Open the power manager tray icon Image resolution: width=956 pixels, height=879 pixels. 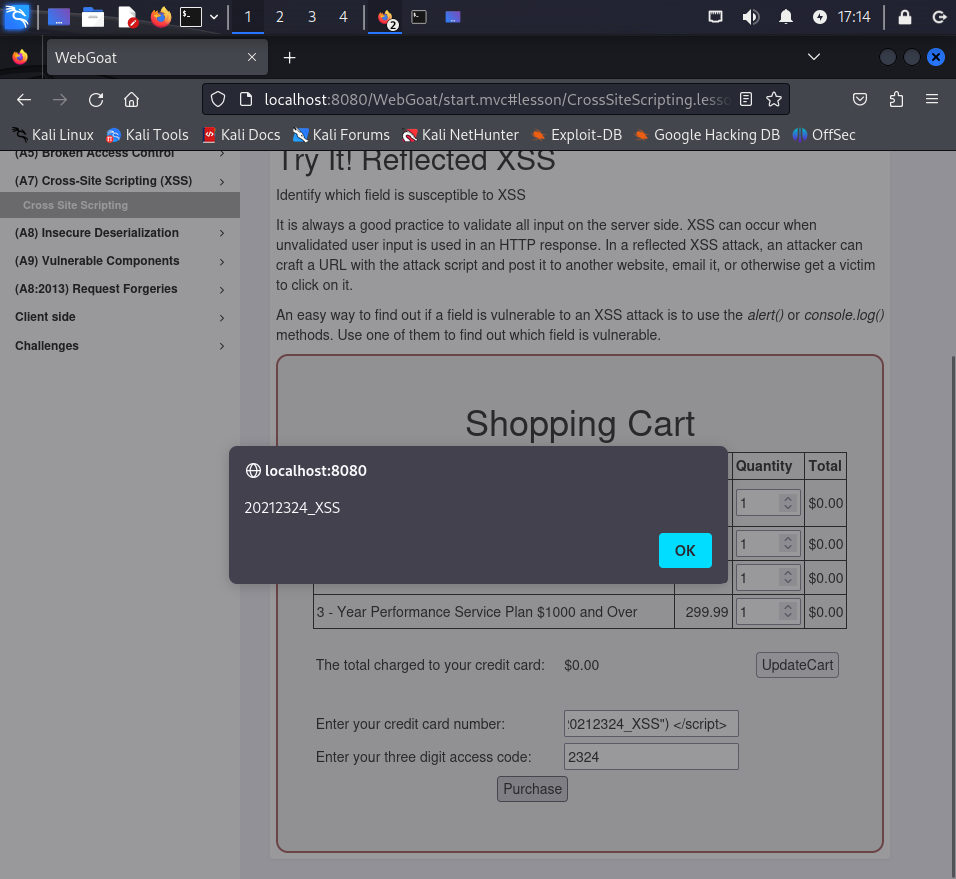point(819,17)
